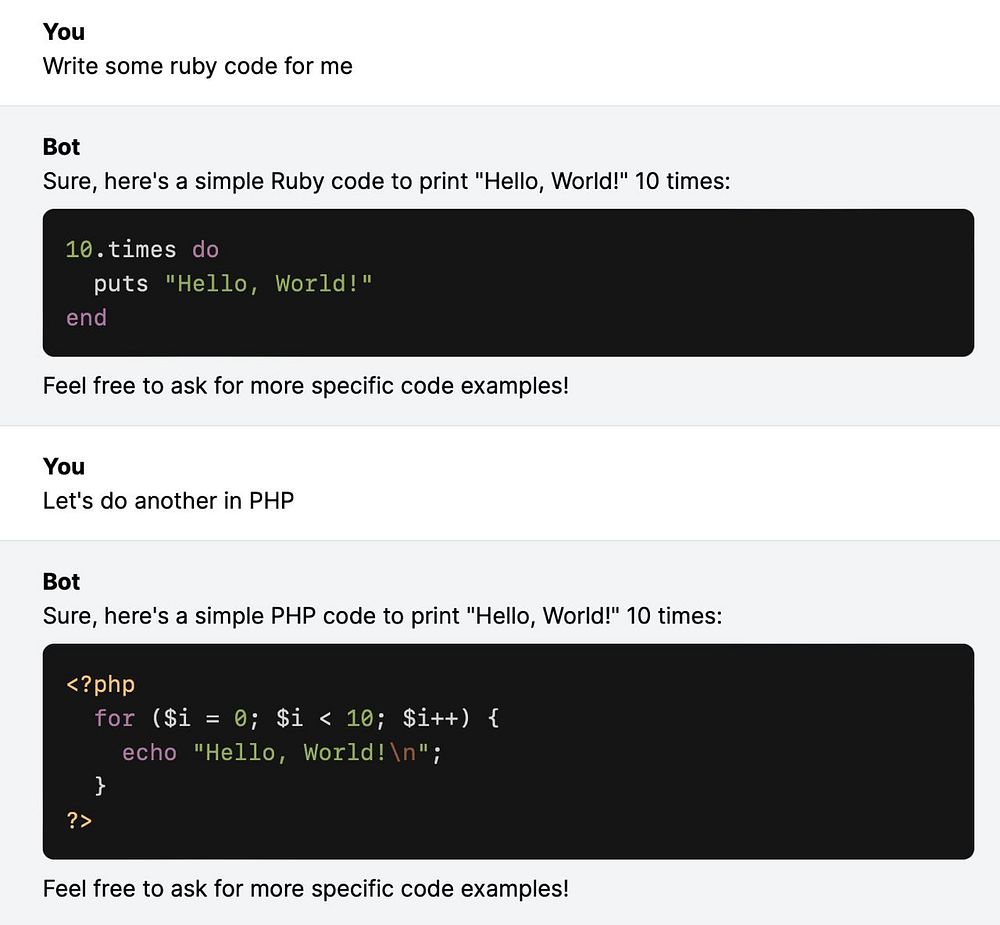
Task: Click '10.times do' in the Ruby code block
Action: [x=142, y=249]
